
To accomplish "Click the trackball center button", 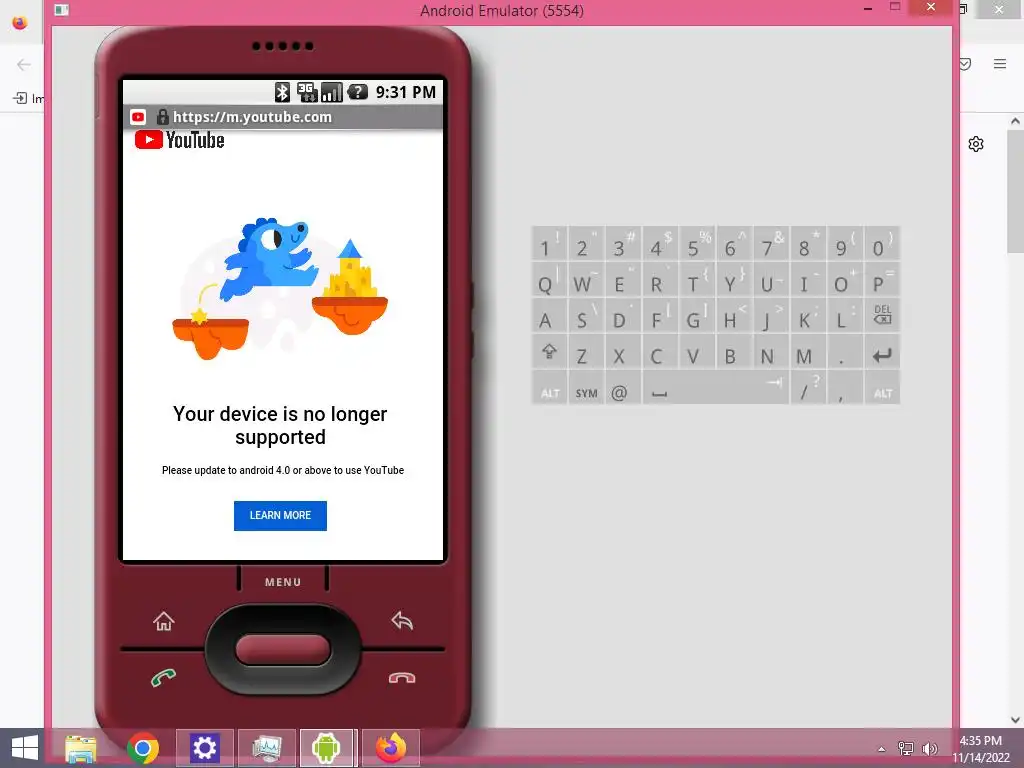I will tap(283, 650).
